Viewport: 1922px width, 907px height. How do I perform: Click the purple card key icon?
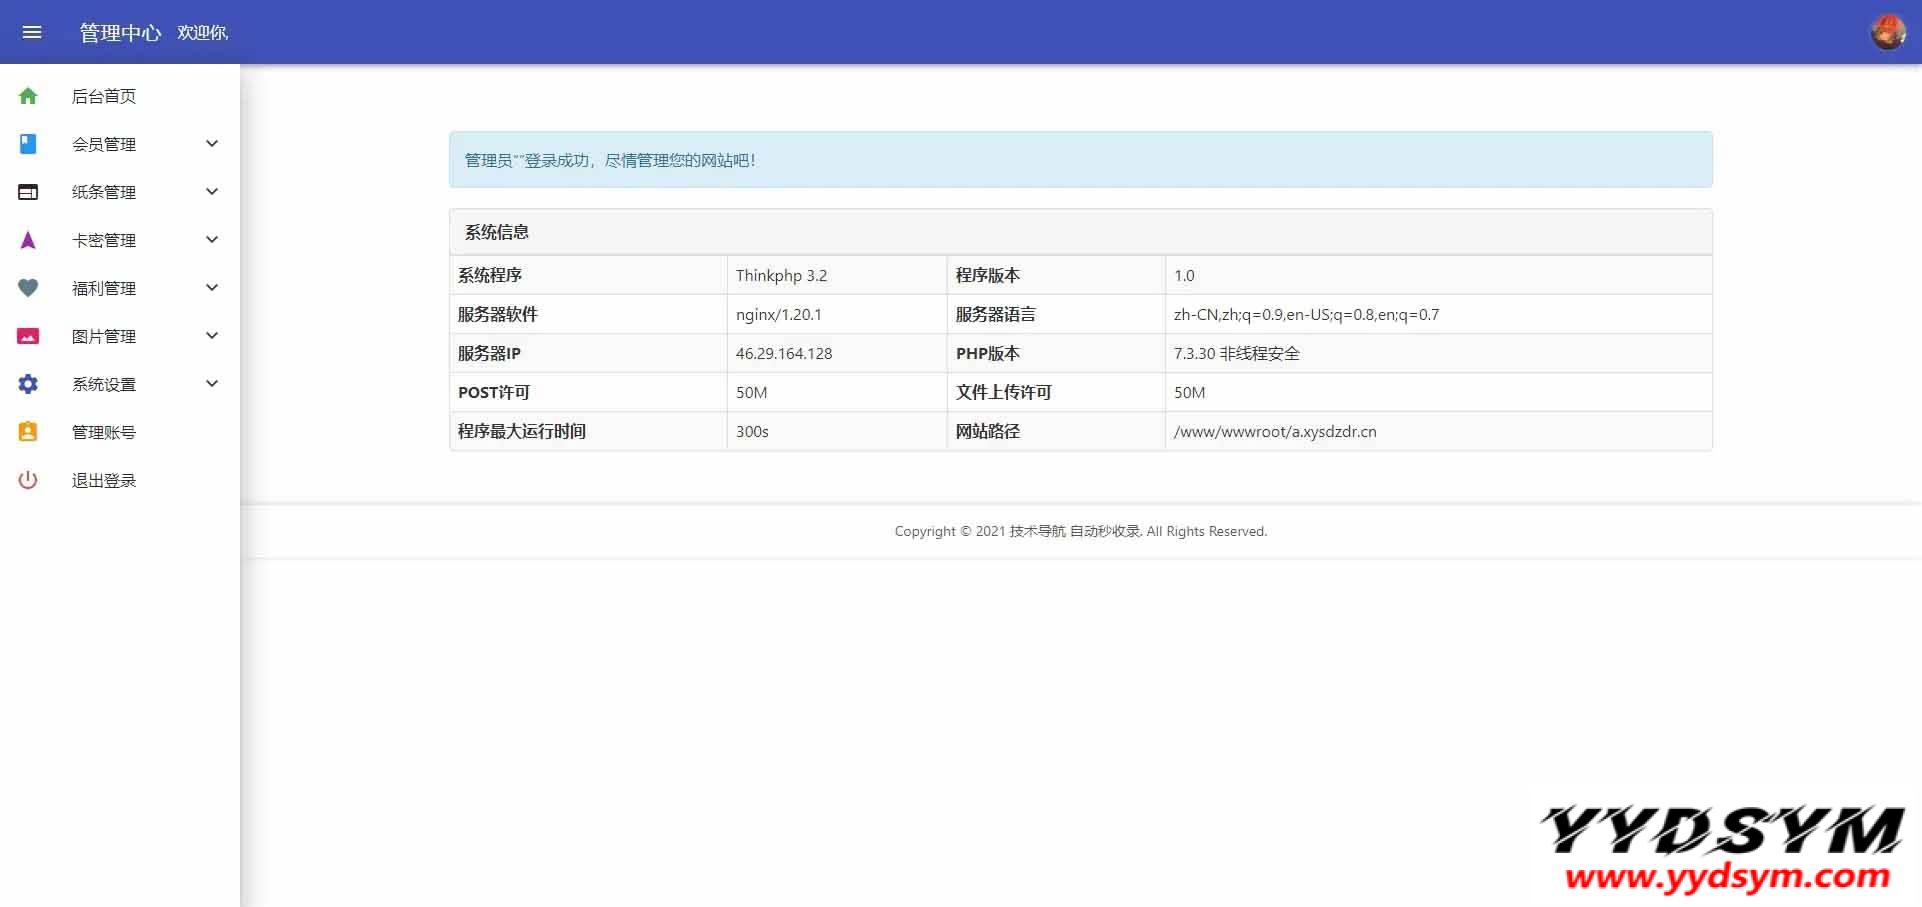tap(28, 240)
